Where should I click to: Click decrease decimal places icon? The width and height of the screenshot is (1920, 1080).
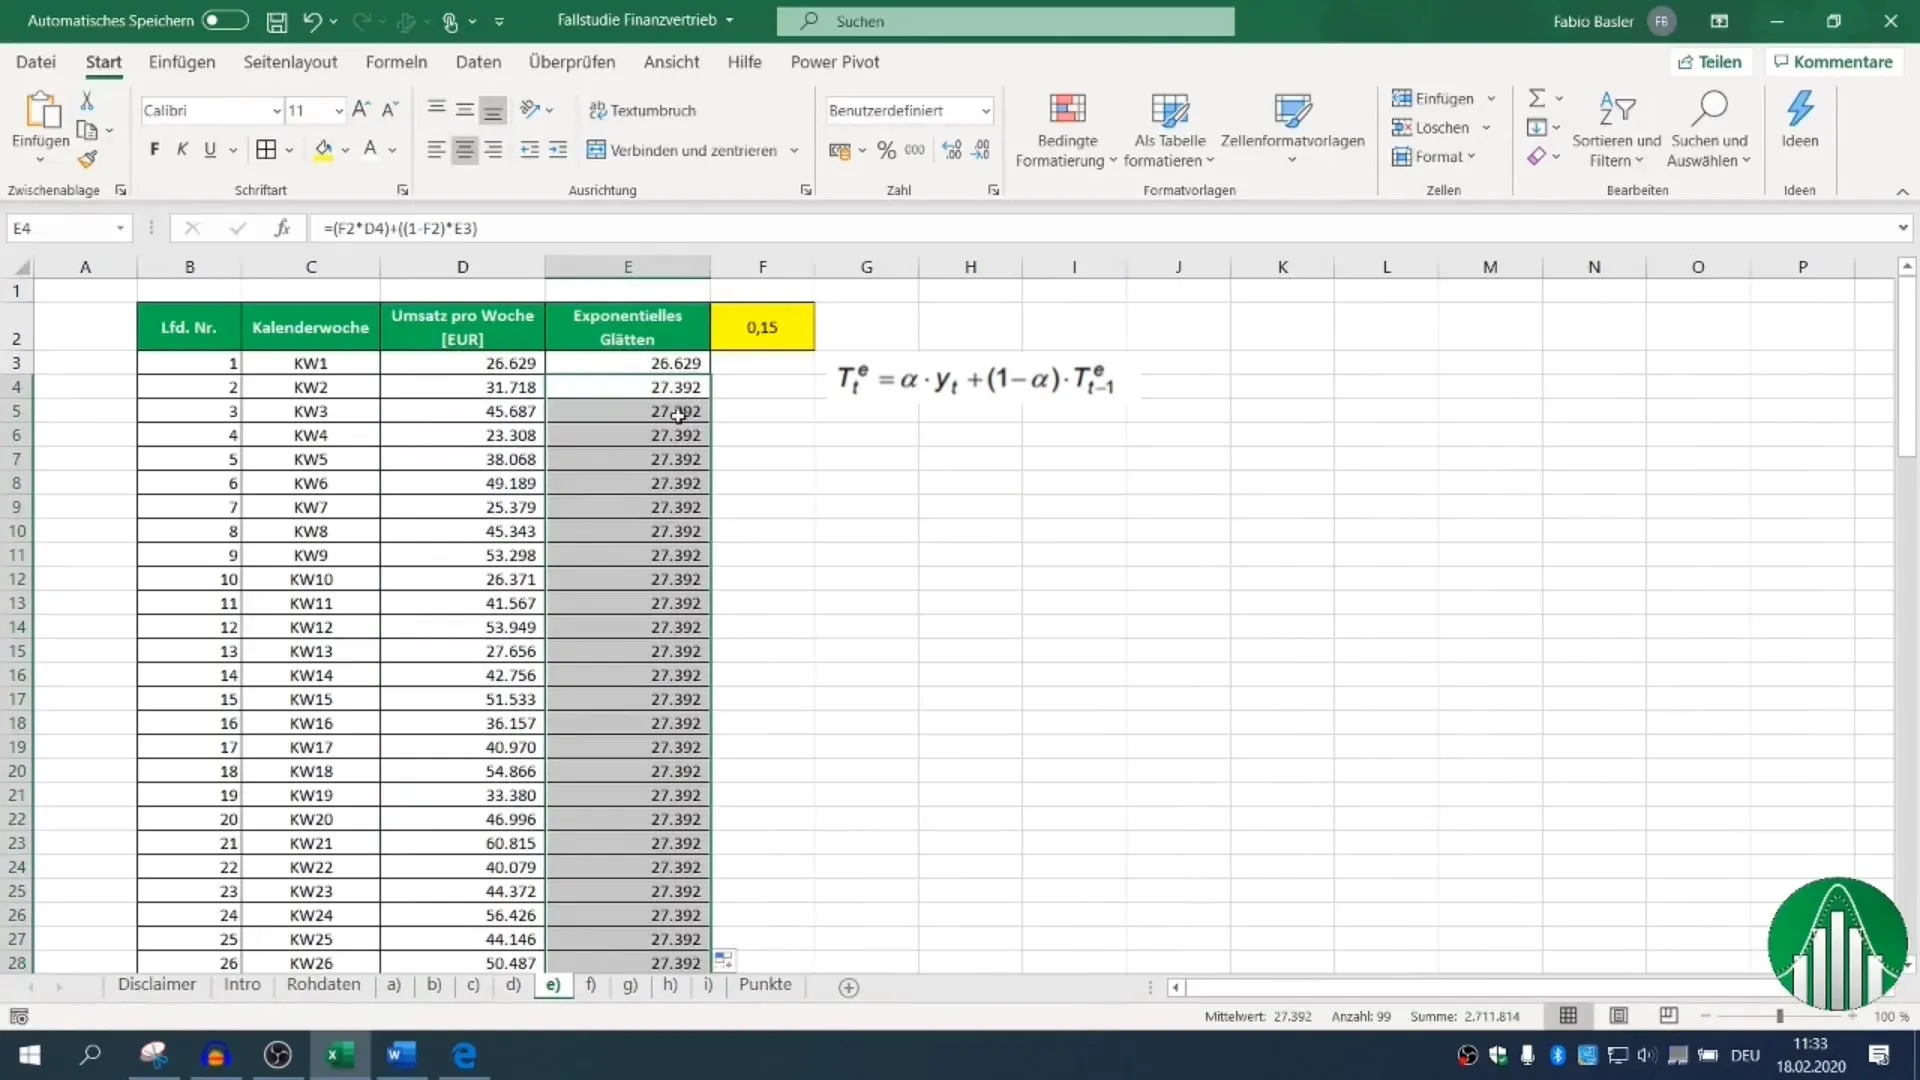[x=982, y=150]
